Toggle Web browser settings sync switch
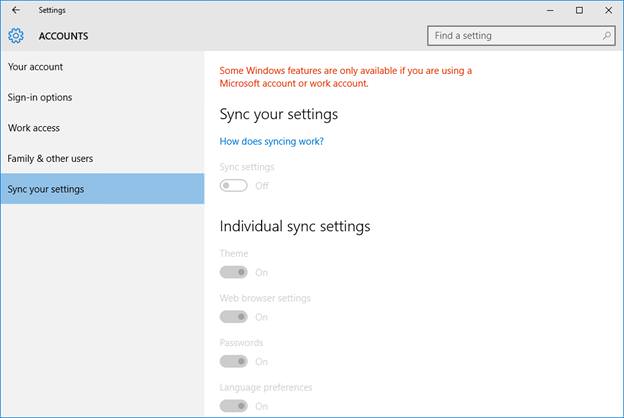Image resolution: width=624 pixels, height=418 pixels. tap(234, 317)
